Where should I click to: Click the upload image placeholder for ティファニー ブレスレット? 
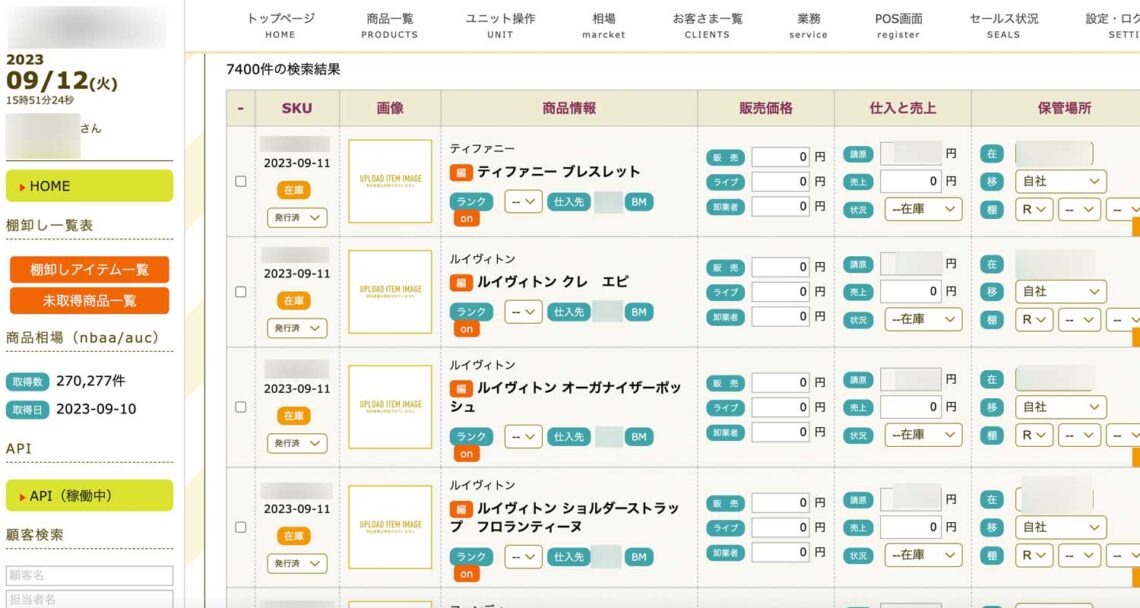(x=390, y=181)
